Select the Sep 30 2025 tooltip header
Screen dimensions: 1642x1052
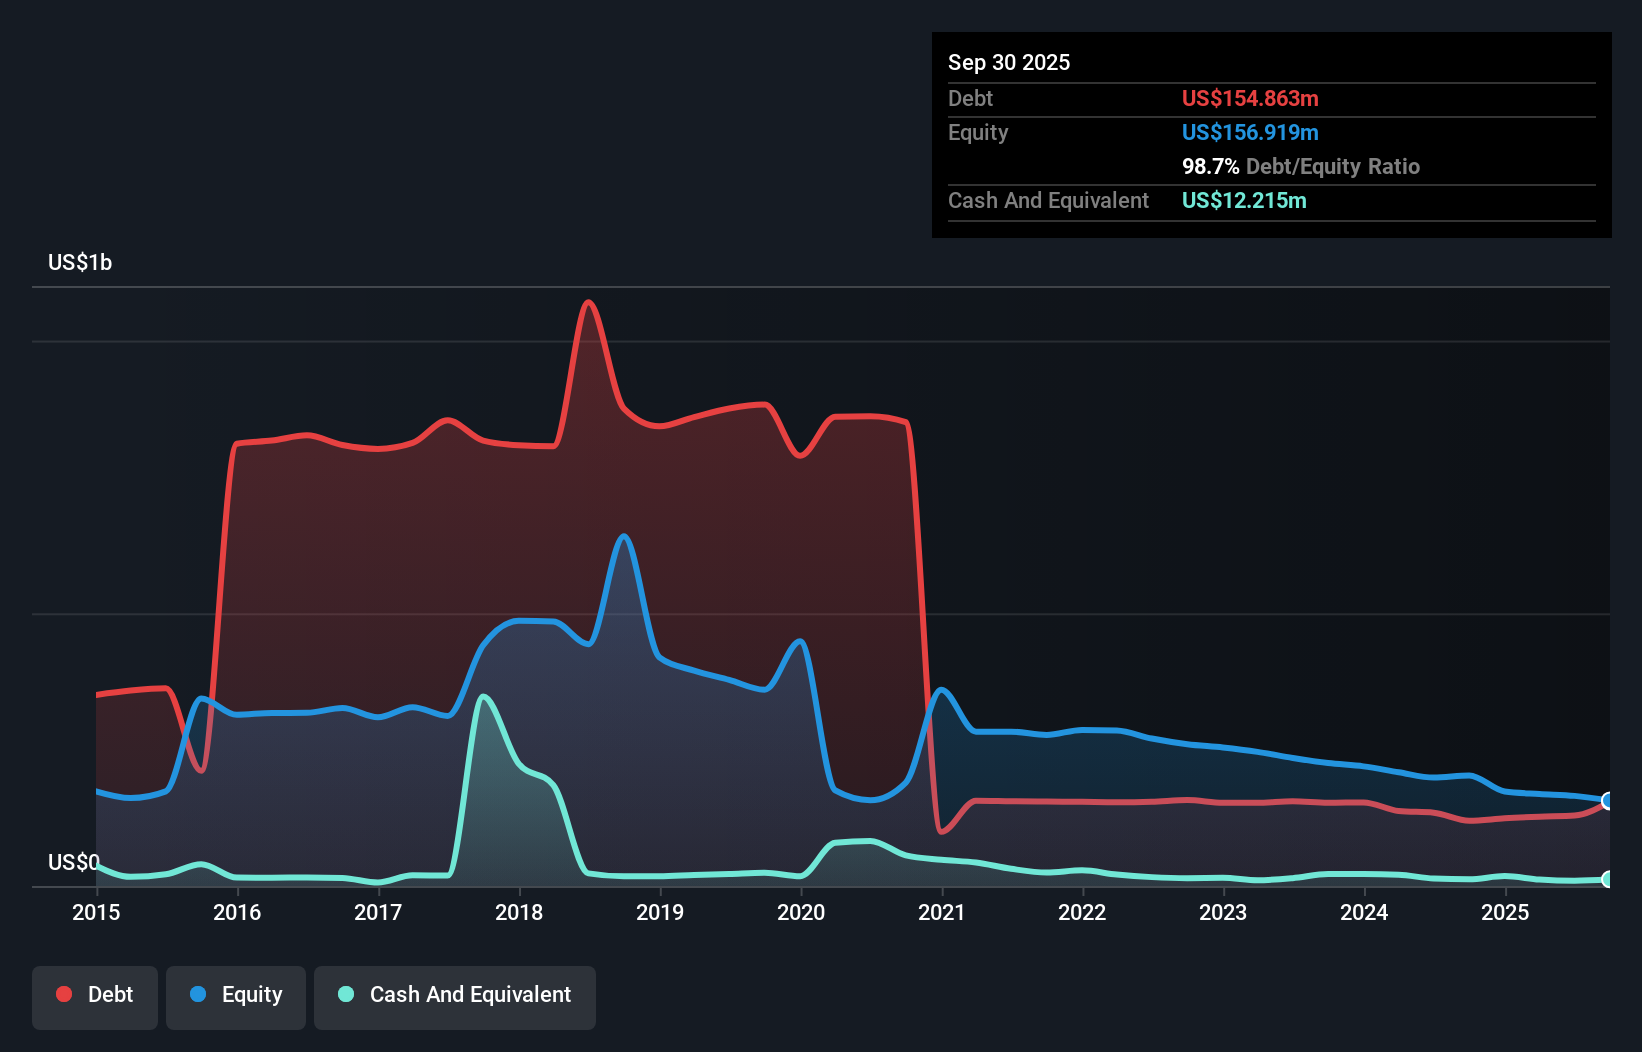click(1009, 62)
